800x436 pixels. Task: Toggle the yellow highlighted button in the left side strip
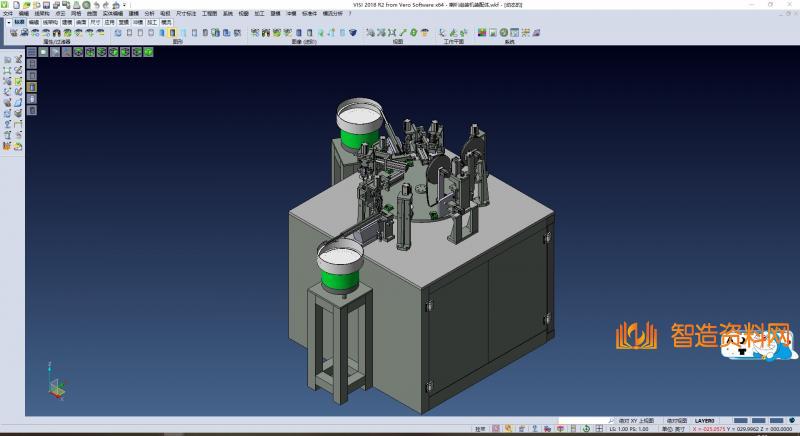(x=31, y=86)
